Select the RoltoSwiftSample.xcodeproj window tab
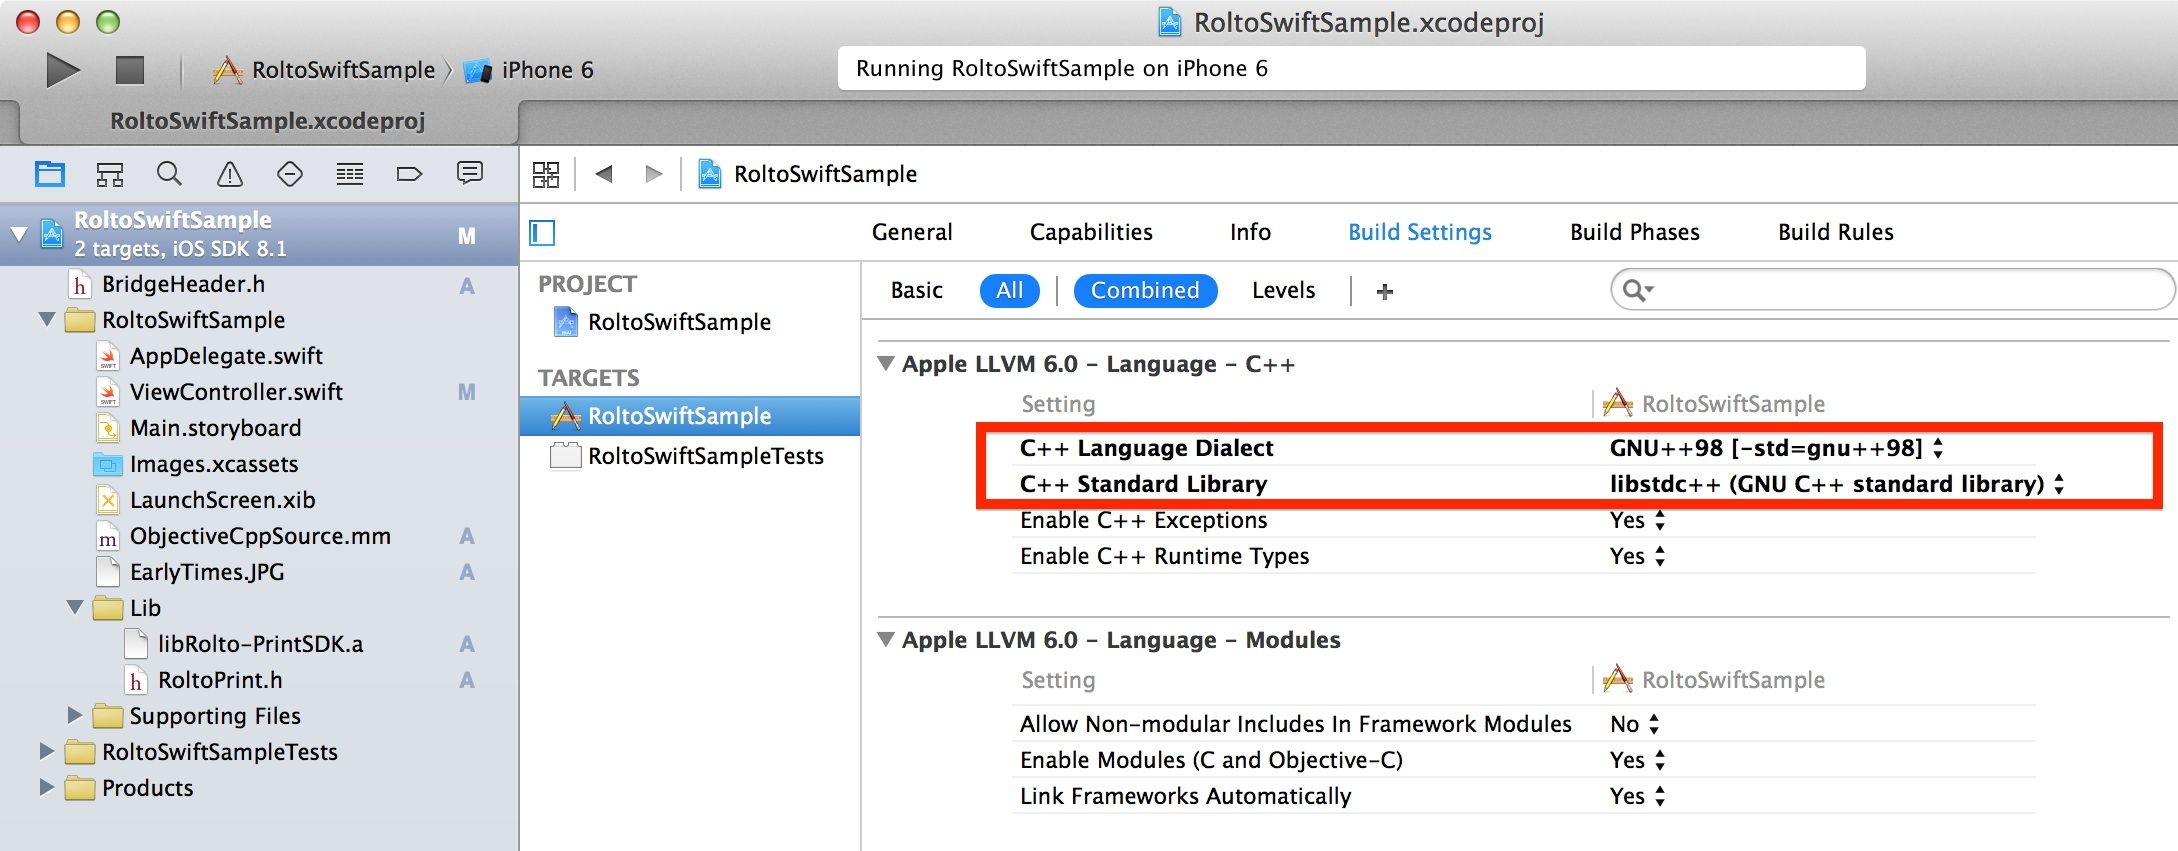The image size is (2178, 851). coord(268,121)
